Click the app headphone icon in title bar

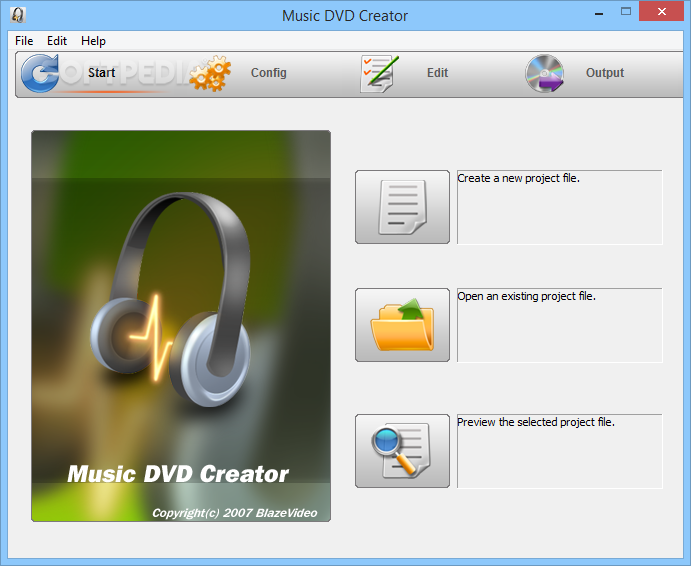coord(18,15)
